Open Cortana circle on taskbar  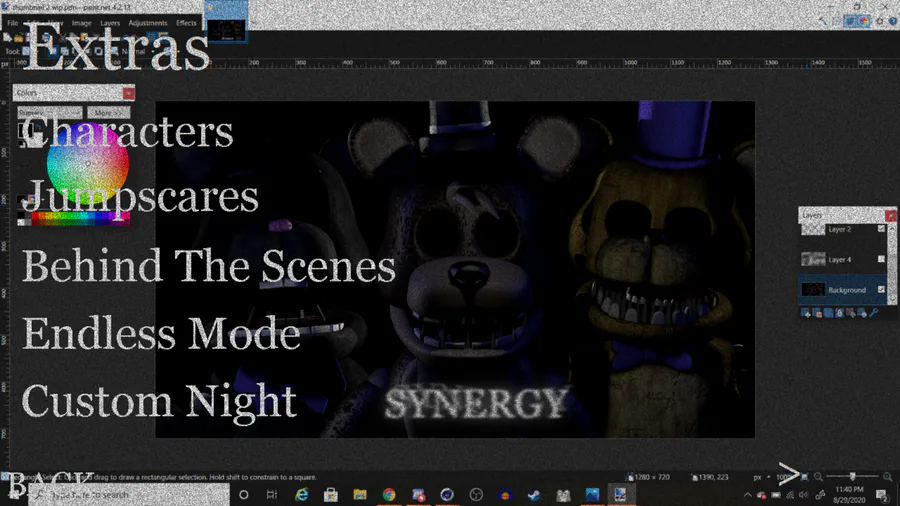243,495
